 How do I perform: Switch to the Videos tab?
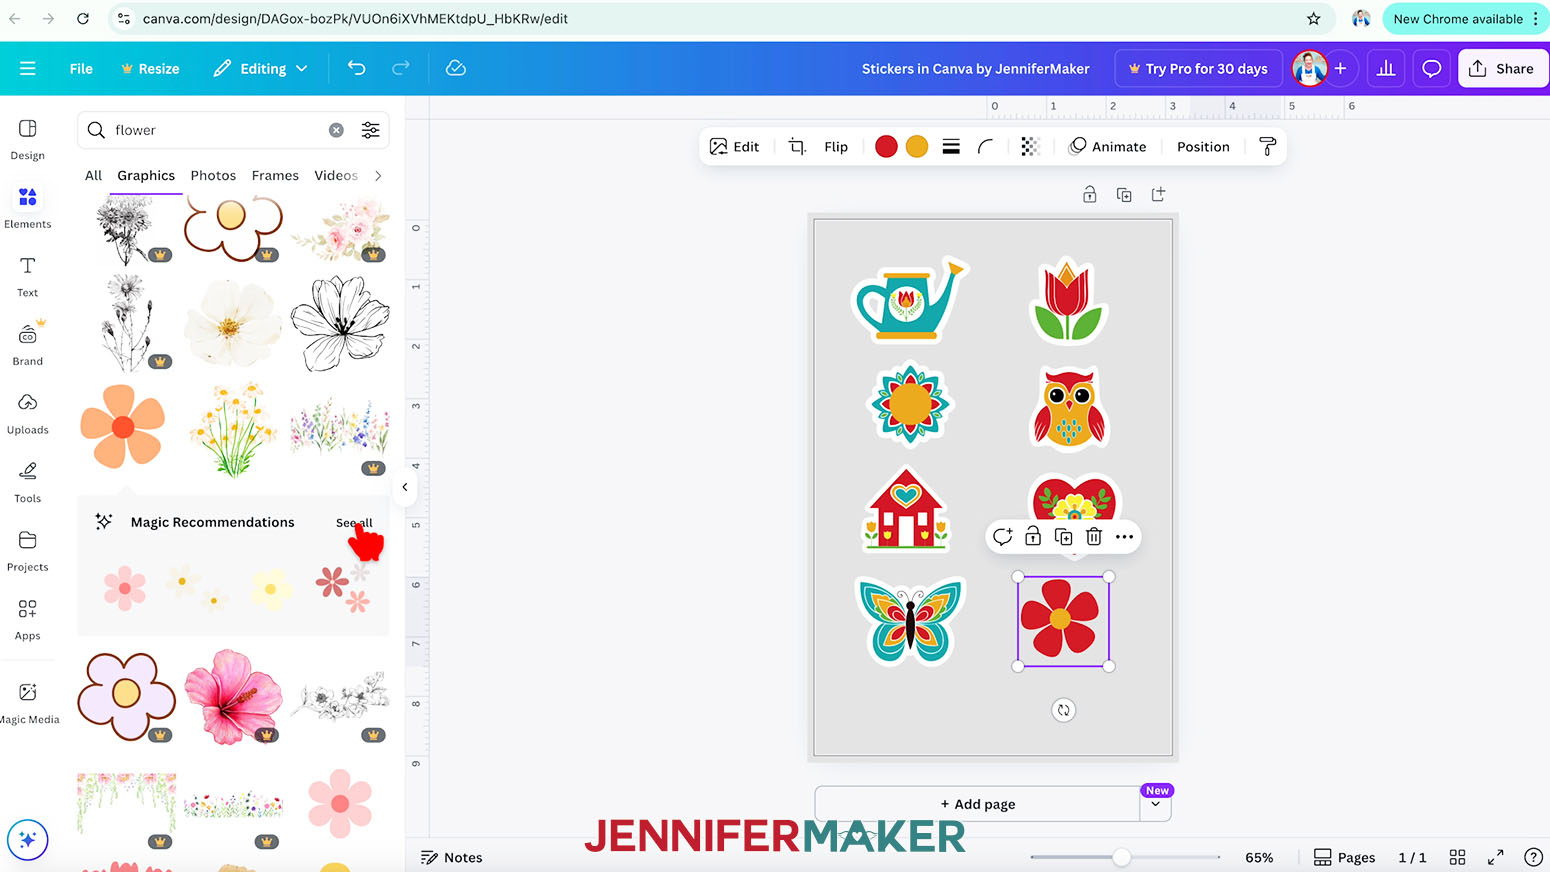[x=336, y=175]
